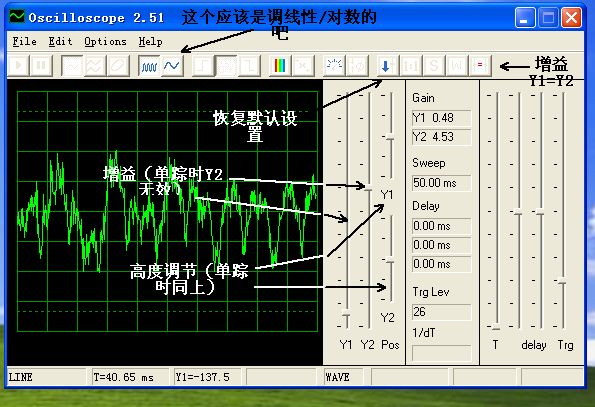Choose the rising edge trigger icon
595x407 pixels.
coord(203,66)
